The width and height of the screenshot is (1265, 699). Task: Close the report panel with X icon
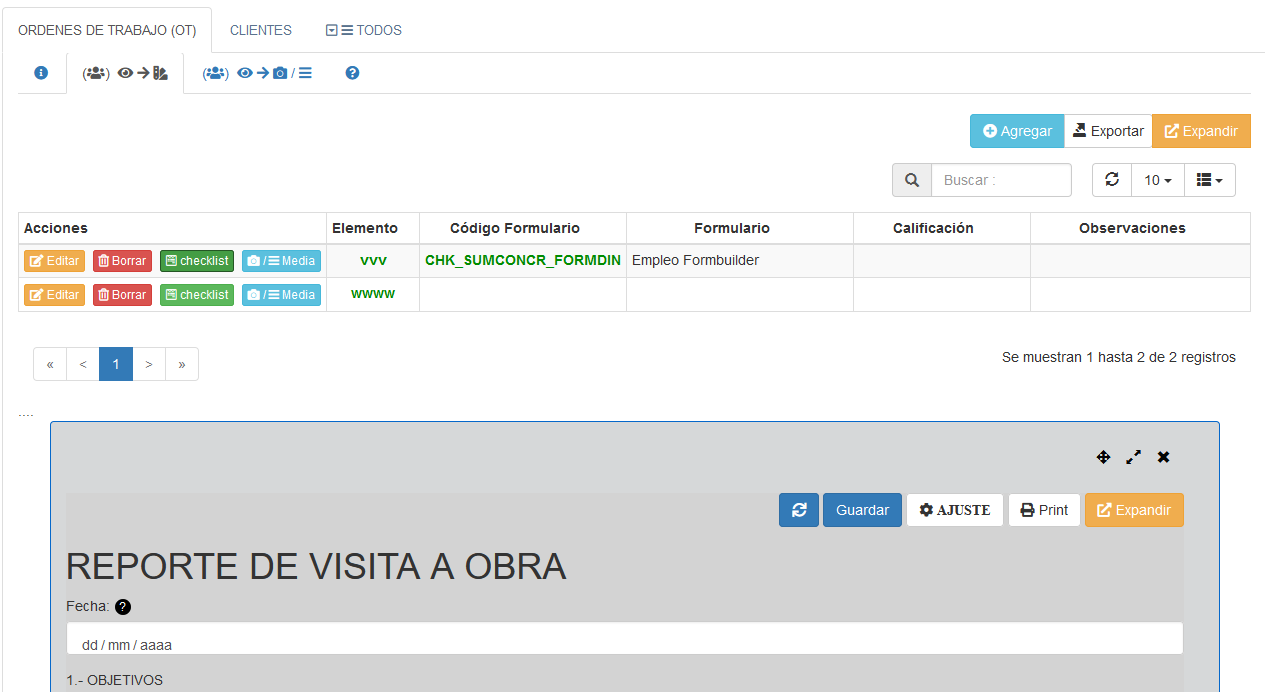click(1163, 457)
